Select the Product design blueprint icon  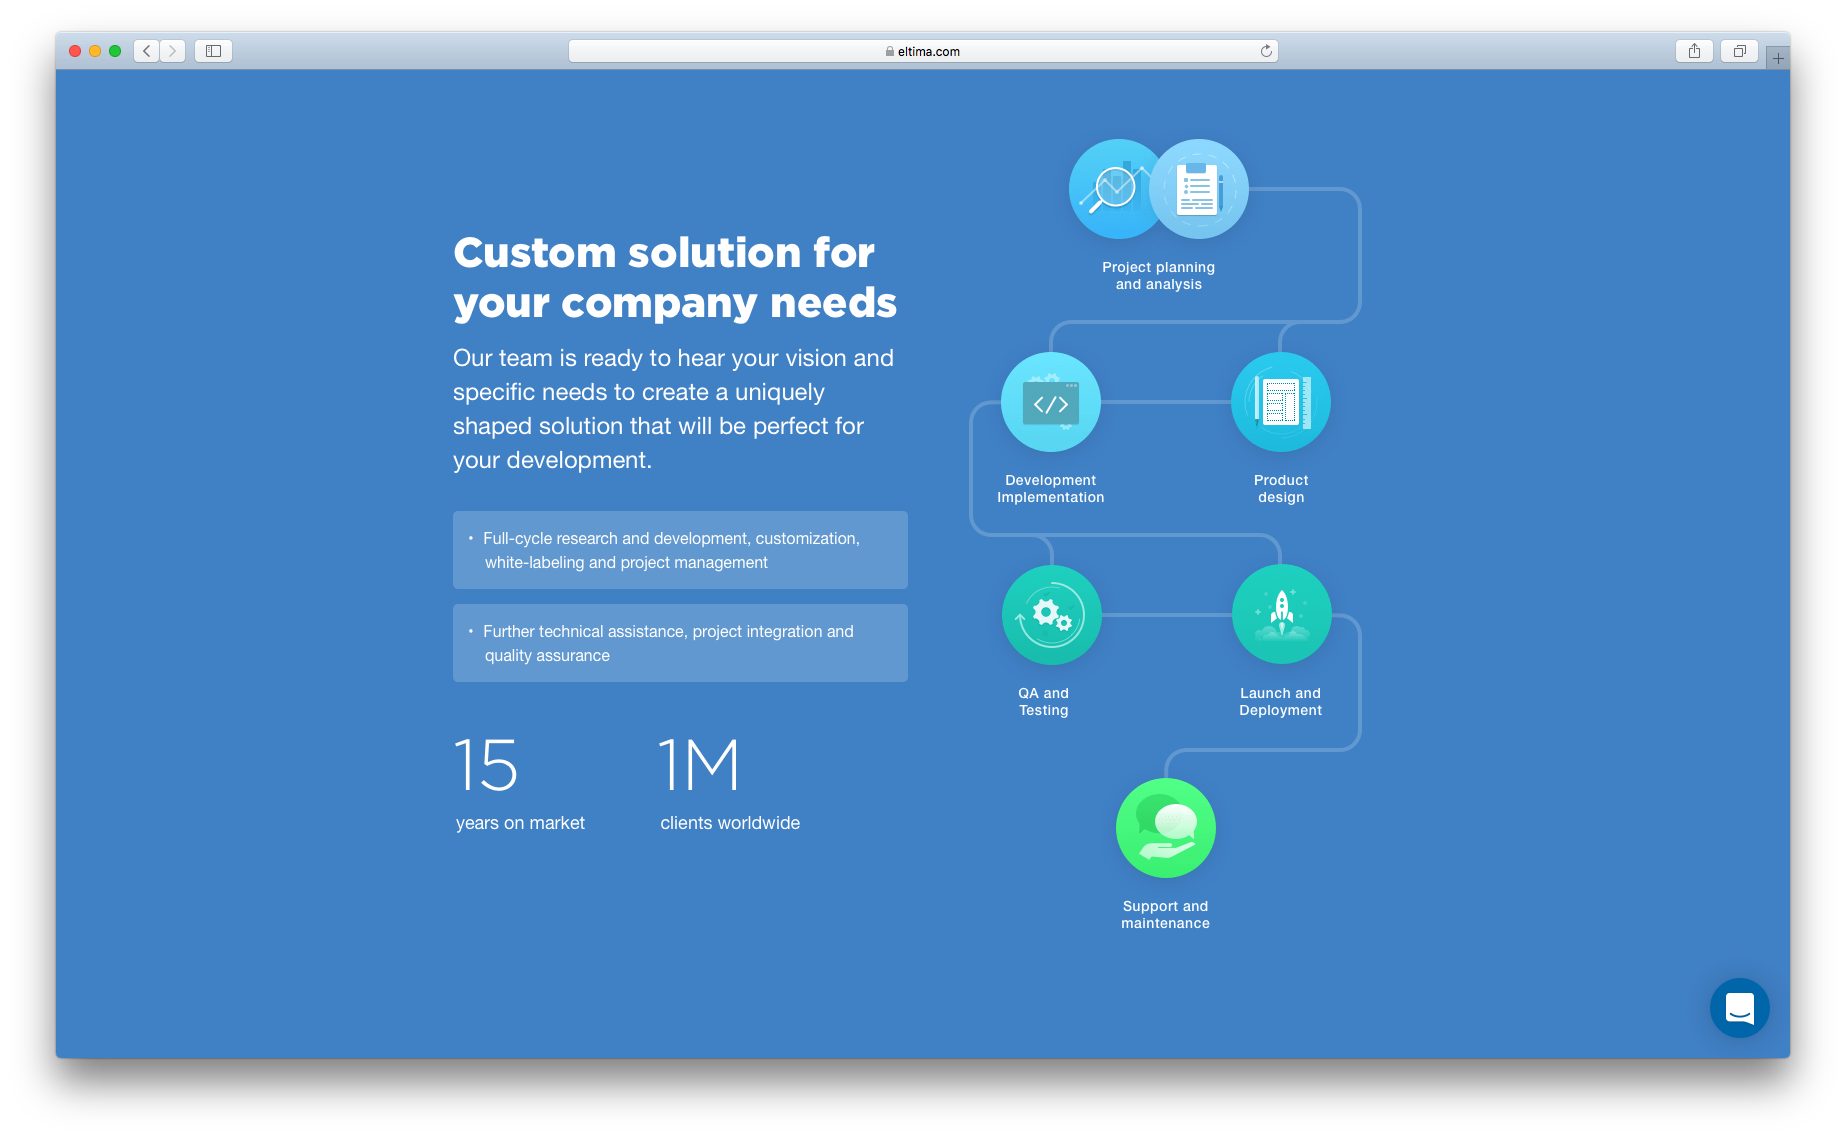tap(1280, 403)
